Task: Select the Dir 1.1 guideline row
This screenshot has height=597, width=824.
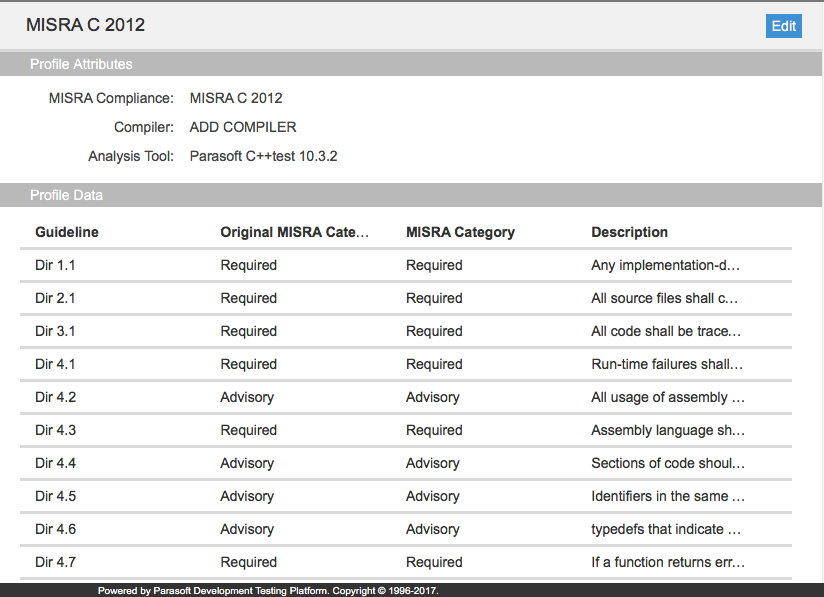Action: (x=406, y=265)
